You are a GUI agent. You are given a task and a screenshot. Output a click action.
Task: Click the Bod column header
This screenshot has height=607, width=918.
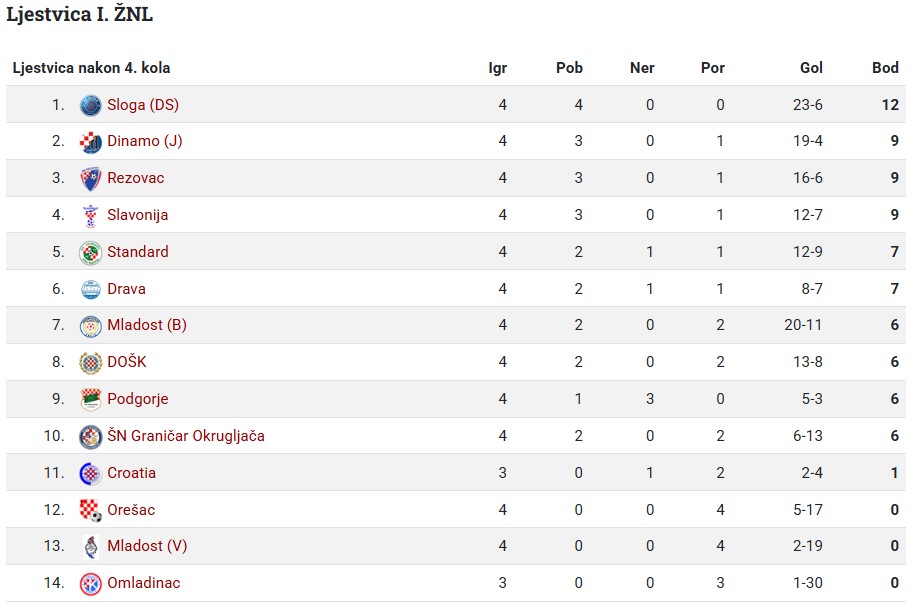(x=885, y=68)
